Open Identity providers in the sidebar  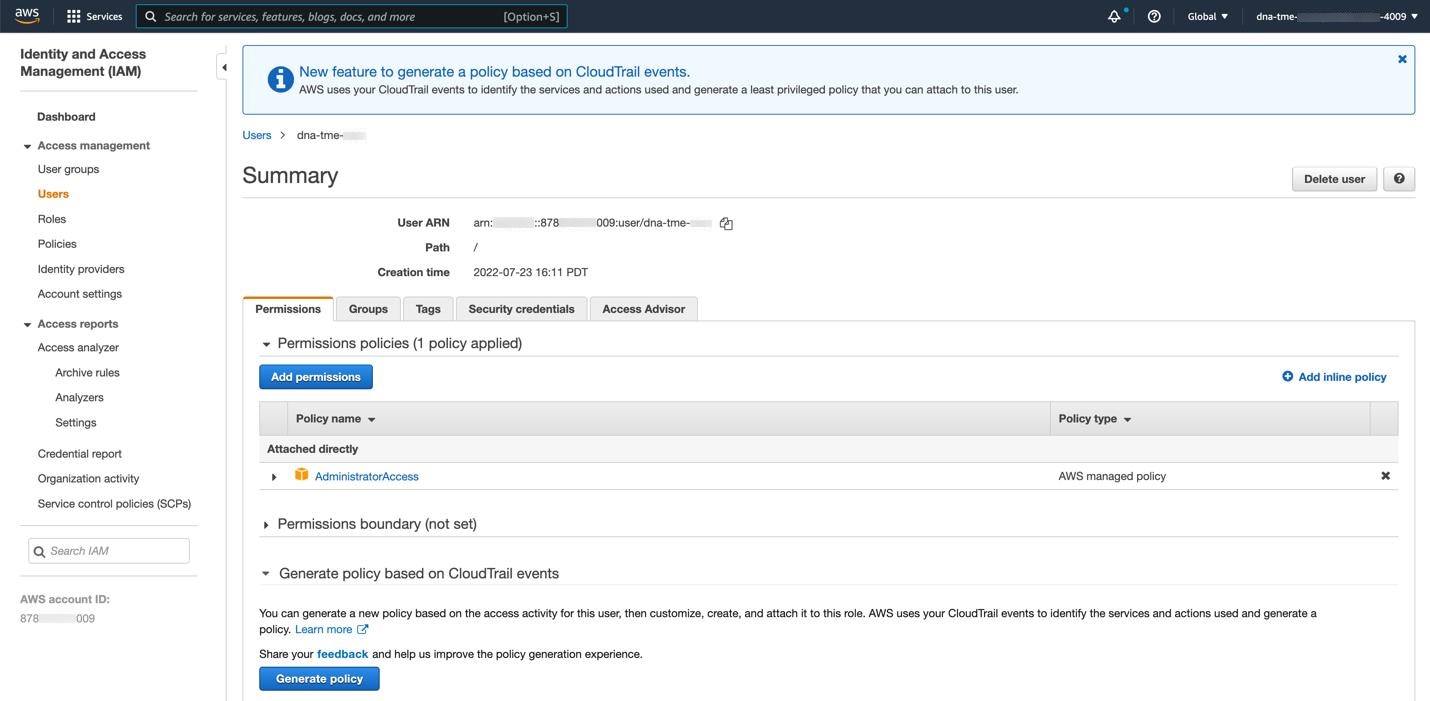pos(81,269)
